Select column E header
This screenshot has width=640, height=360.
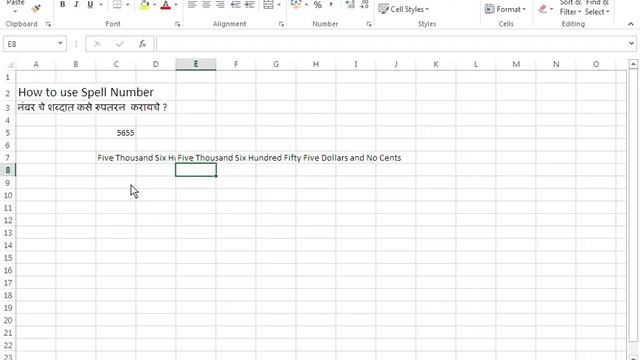[196, 64]
